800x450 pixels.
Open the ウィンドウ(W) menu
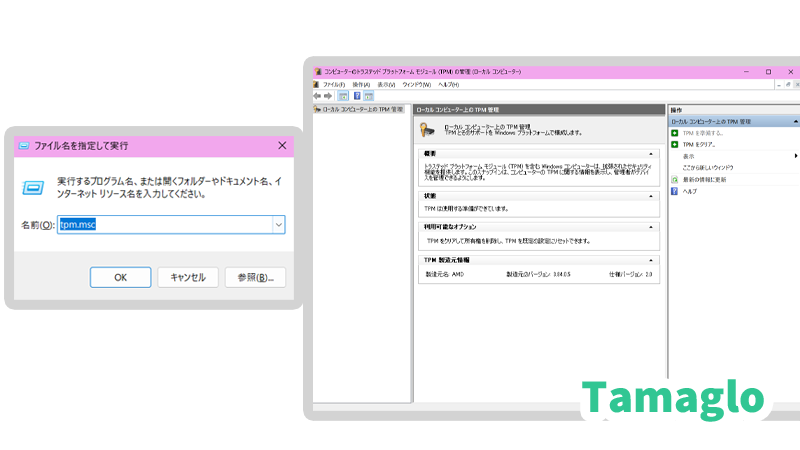point(416,85)
